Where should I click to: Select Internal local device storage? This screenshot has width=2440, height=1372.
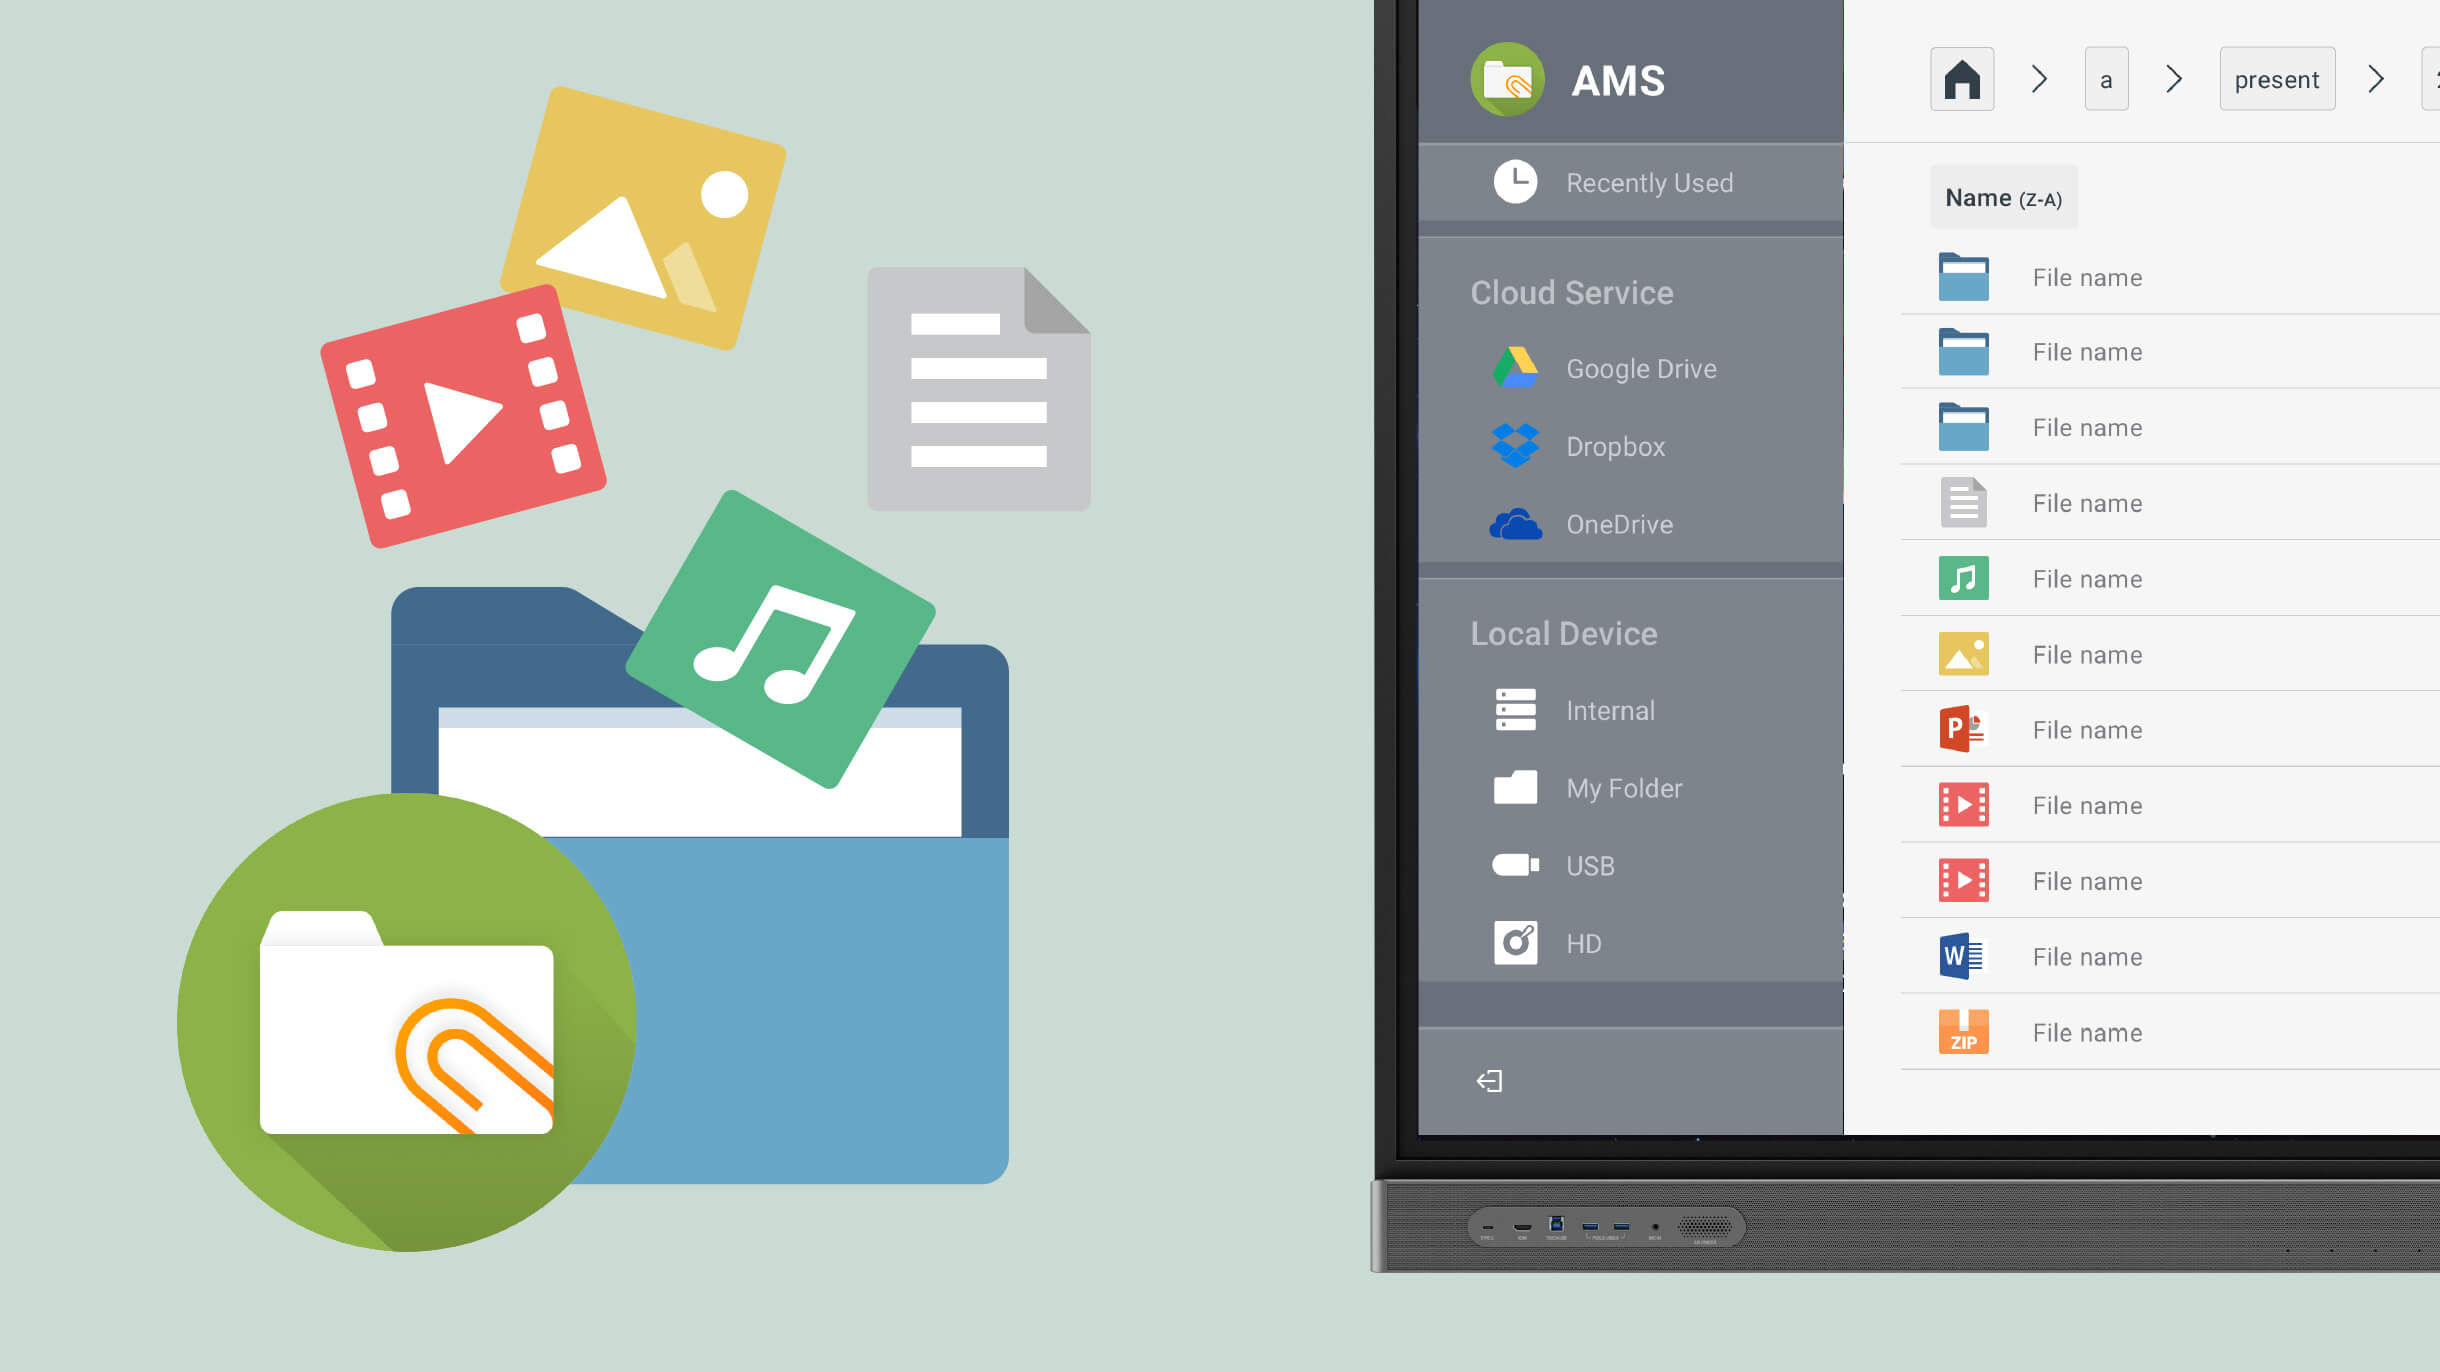1610,710
